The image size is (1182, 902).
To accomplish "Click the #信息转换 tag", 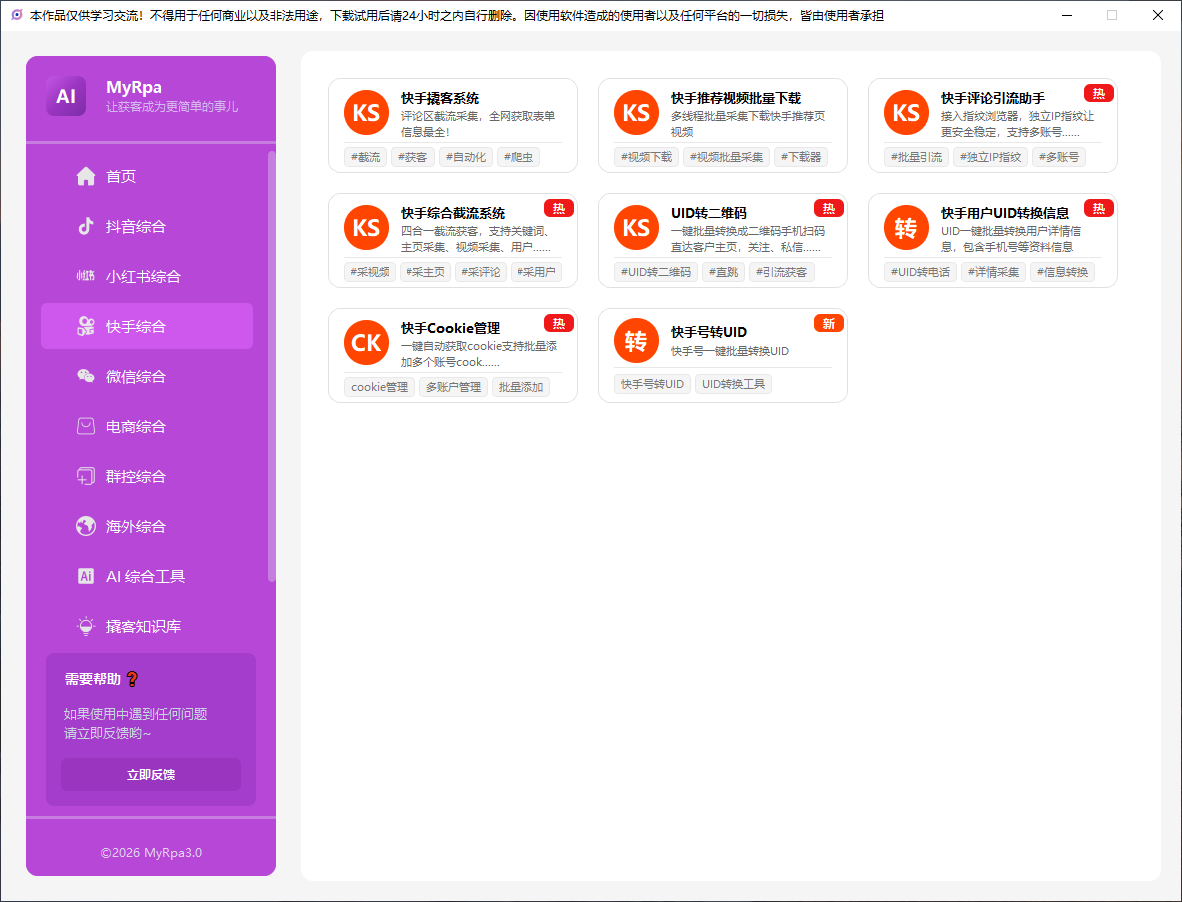I will [1063, 272].
